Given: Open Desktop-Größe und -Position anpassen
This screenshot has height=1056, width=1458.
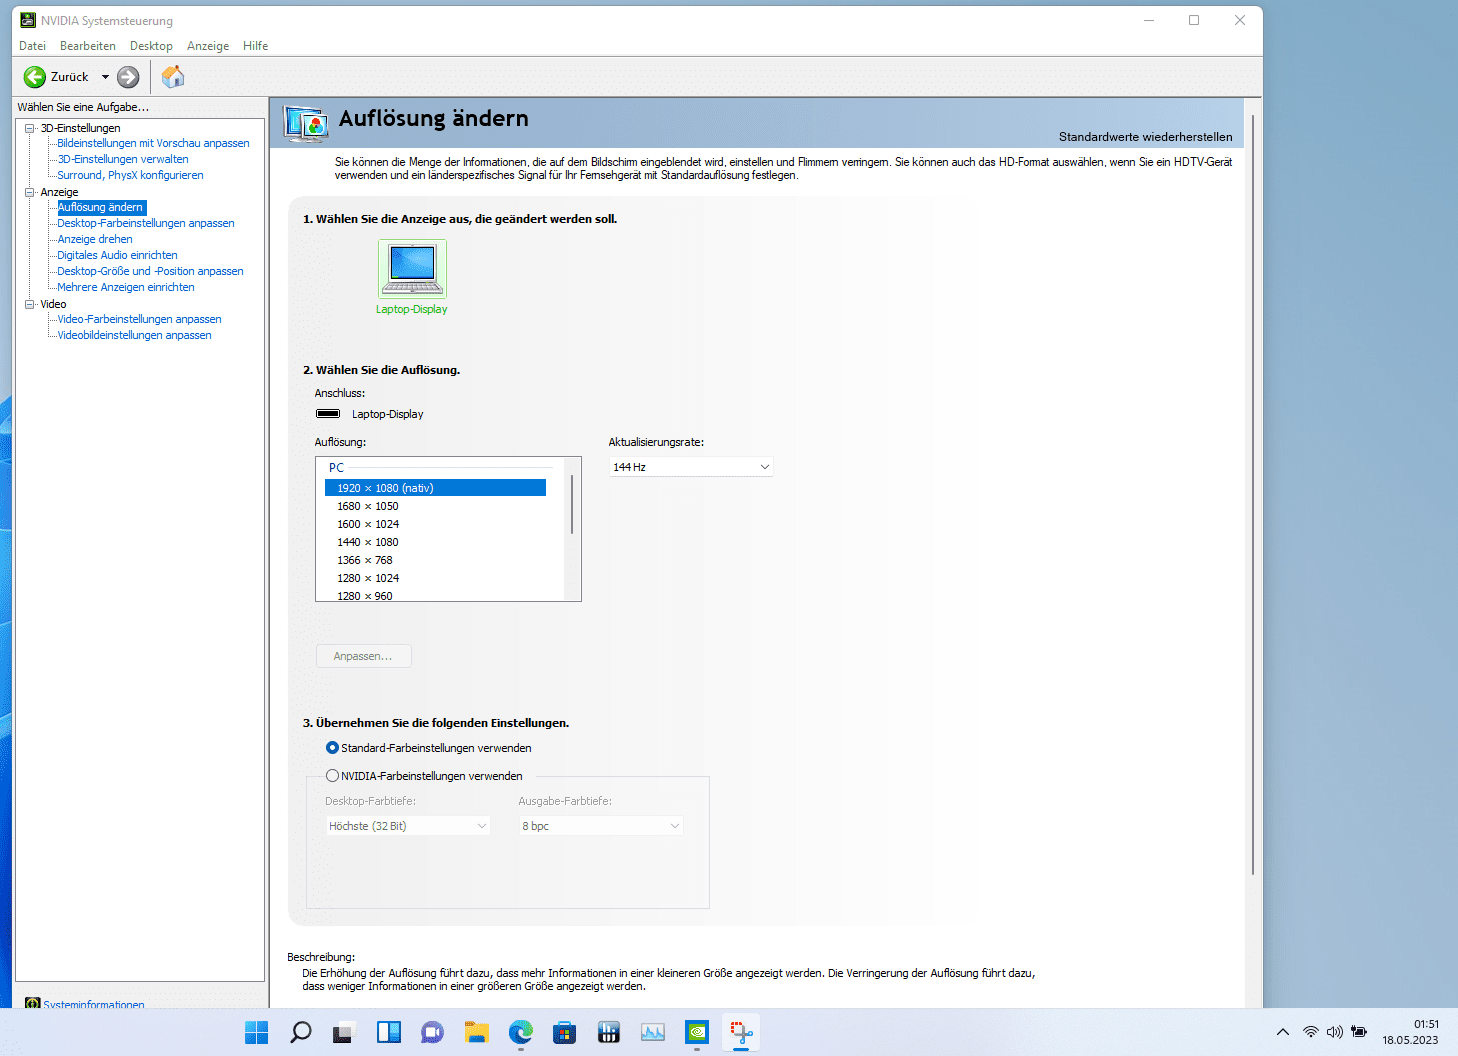Looking at the screenshot, I should 150,271.
